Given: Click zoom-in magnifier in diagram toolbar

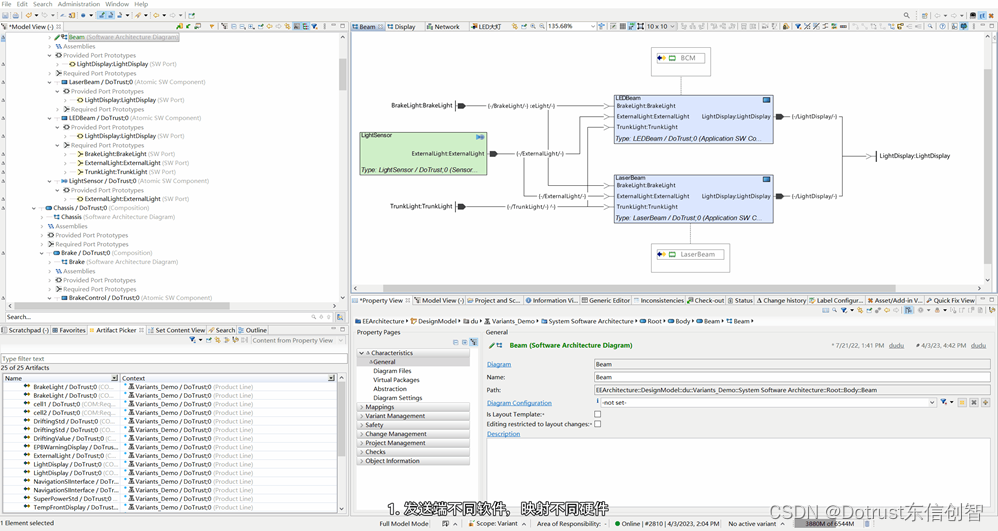Looking at the screenshot, I should point(533,27).
